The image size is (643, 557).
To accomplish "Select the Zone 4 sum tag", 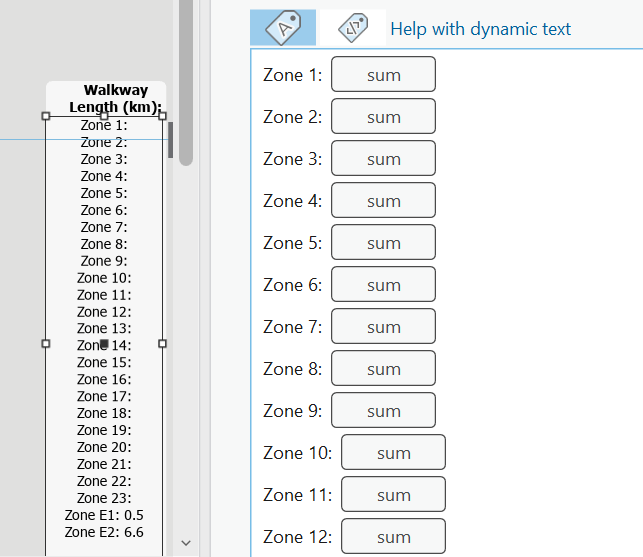I will 383,200.
